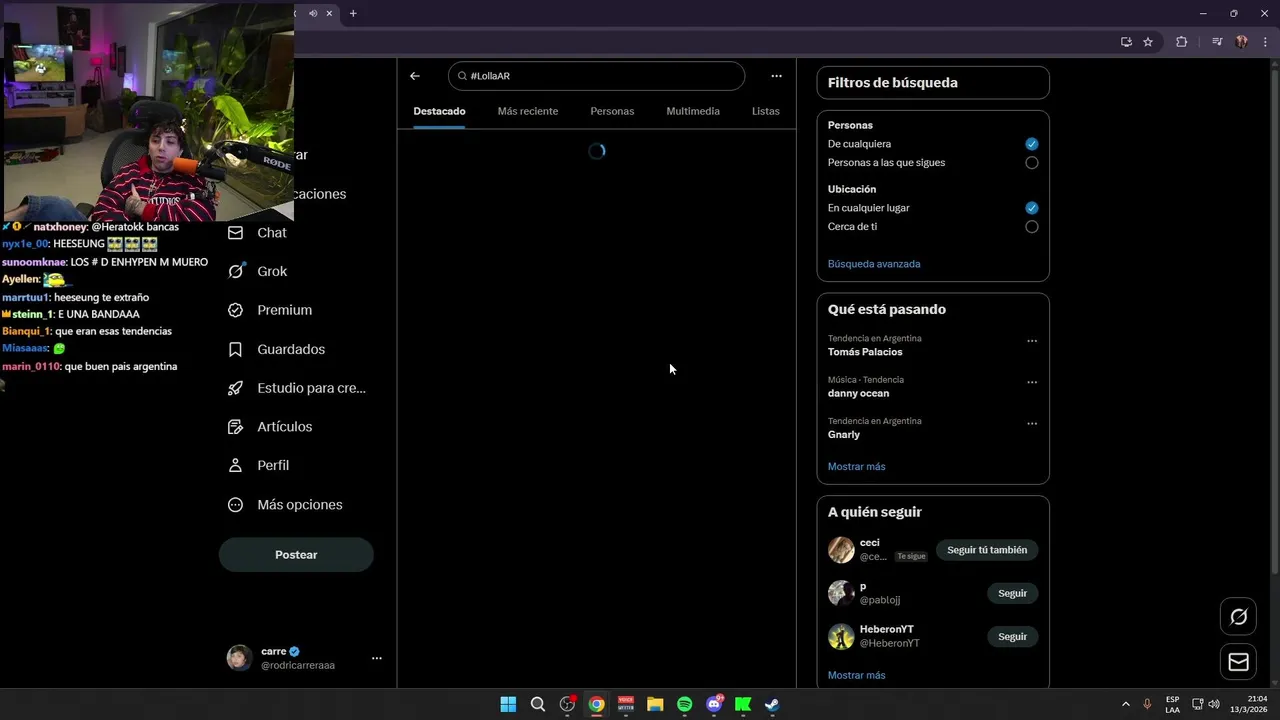Open Discord from the taskbar

click(714, 704)
